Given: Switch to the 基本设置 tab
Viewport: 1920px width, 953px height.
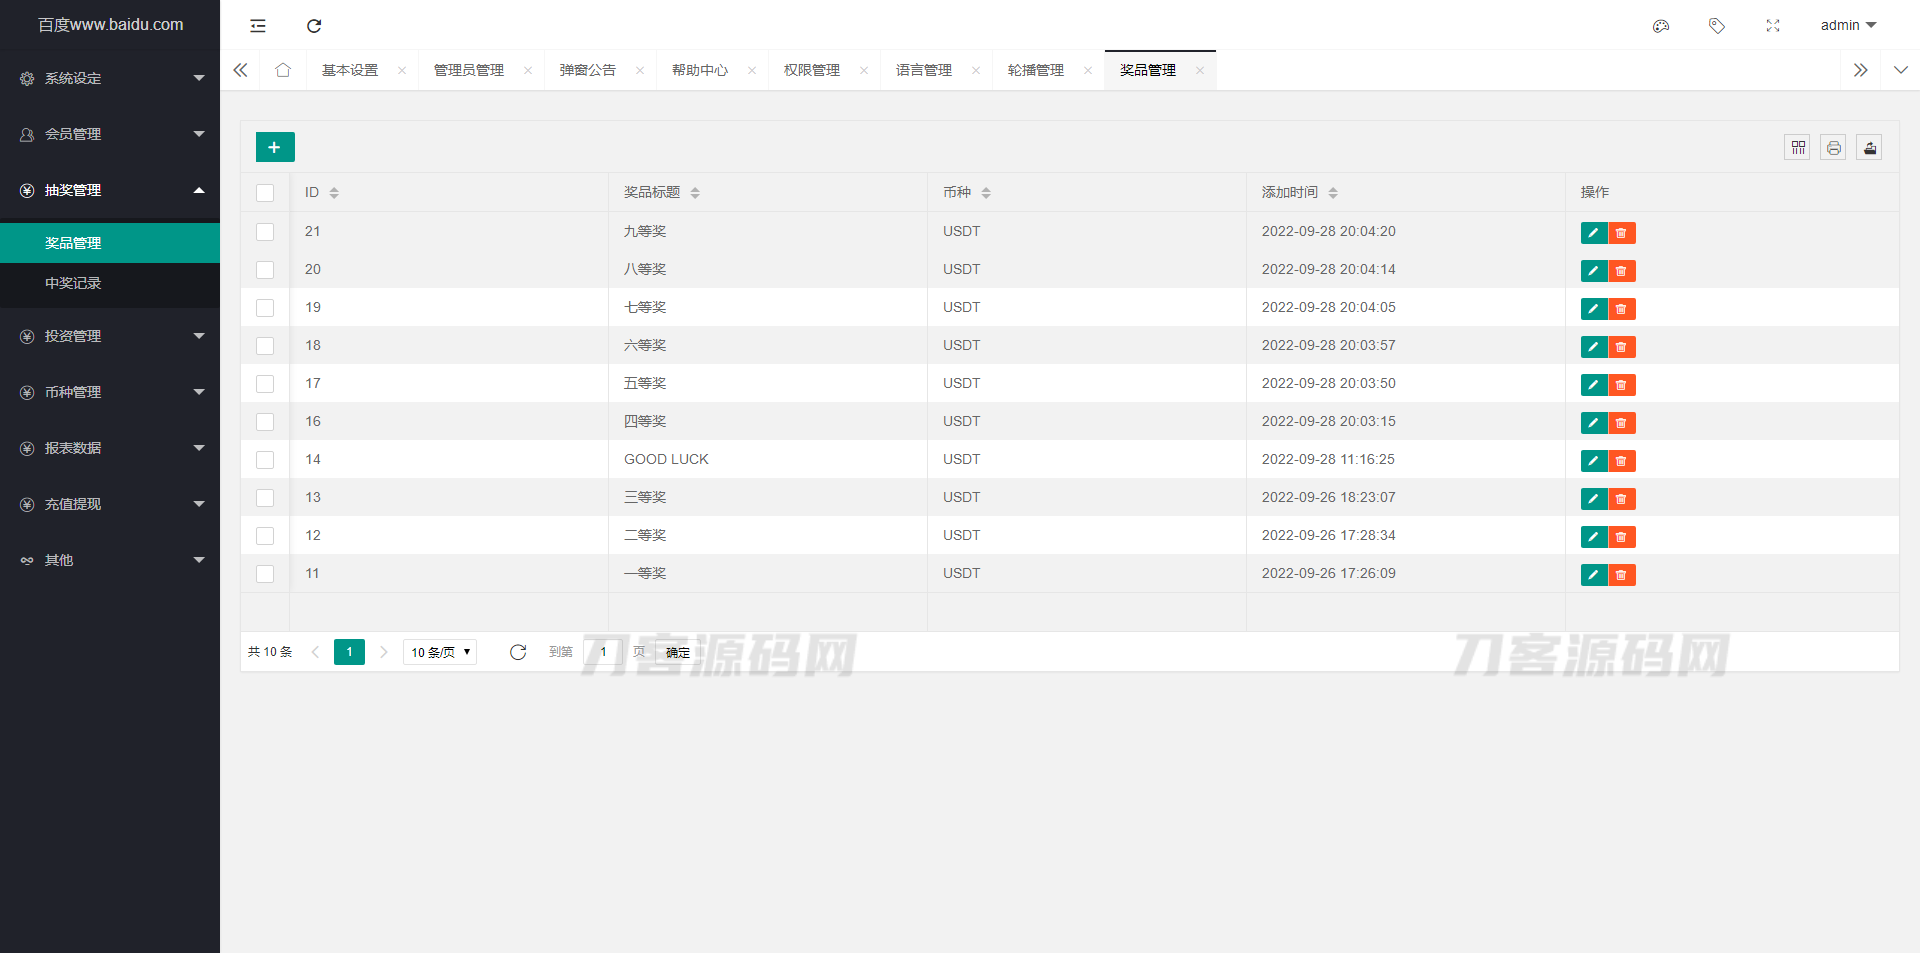Looking at the screenshot, I should pos(350,70).
